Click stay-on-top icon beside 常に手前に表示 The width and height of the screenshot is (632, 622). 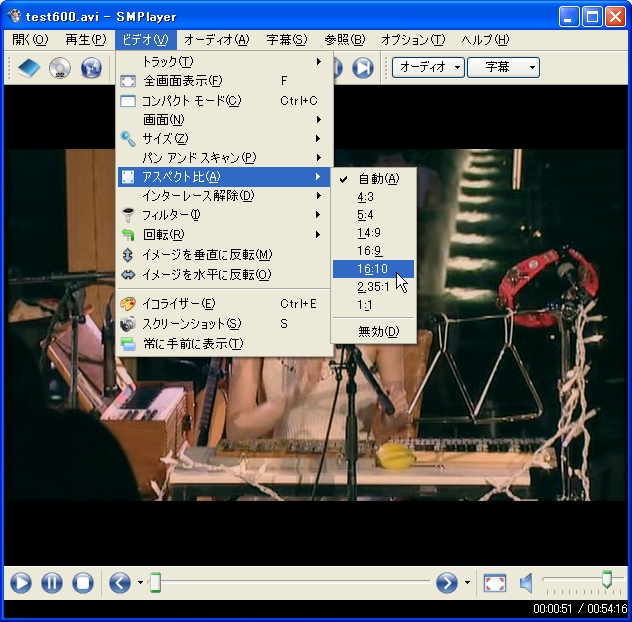pyautogui.click(x=128, y=344)
